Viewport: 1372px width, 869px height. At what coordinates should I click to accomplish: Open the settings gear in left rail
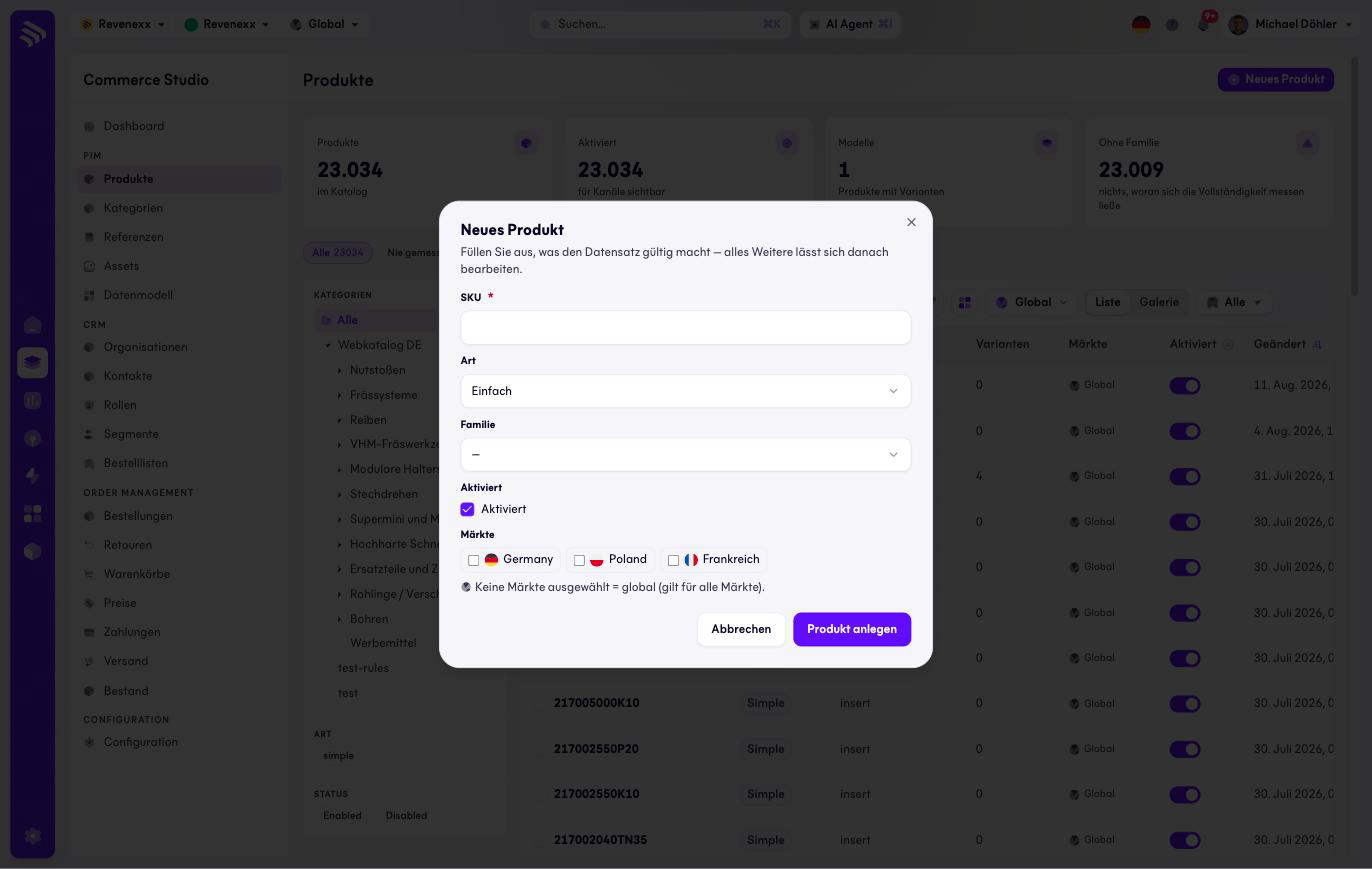pos(32,836)
